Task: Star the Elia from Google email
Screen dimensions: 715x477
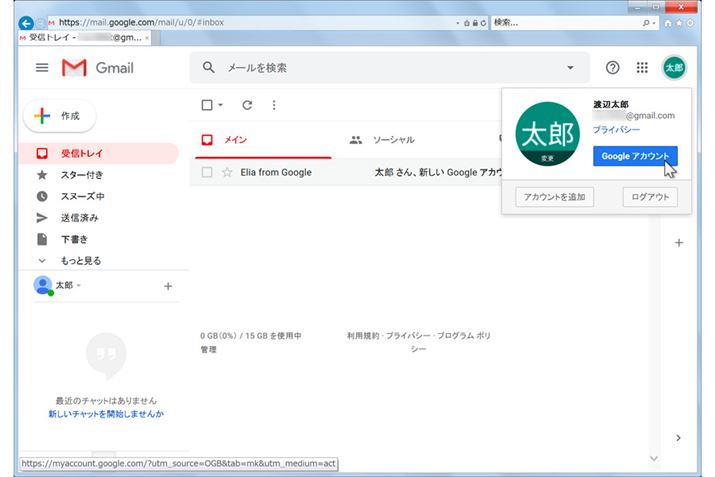Action: pyautogui.click(x=227, y=172)
